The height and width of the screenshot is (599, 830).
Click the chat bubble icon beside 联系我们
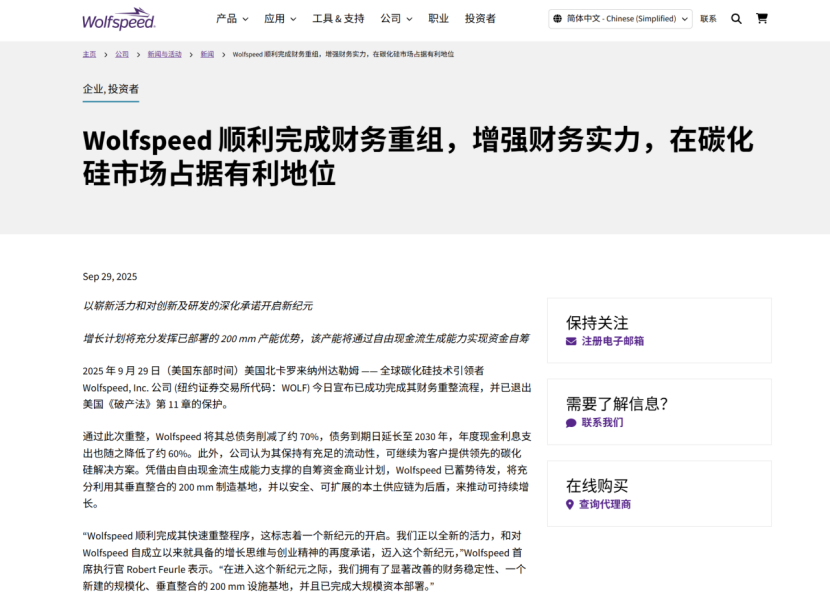pos(571,423)
